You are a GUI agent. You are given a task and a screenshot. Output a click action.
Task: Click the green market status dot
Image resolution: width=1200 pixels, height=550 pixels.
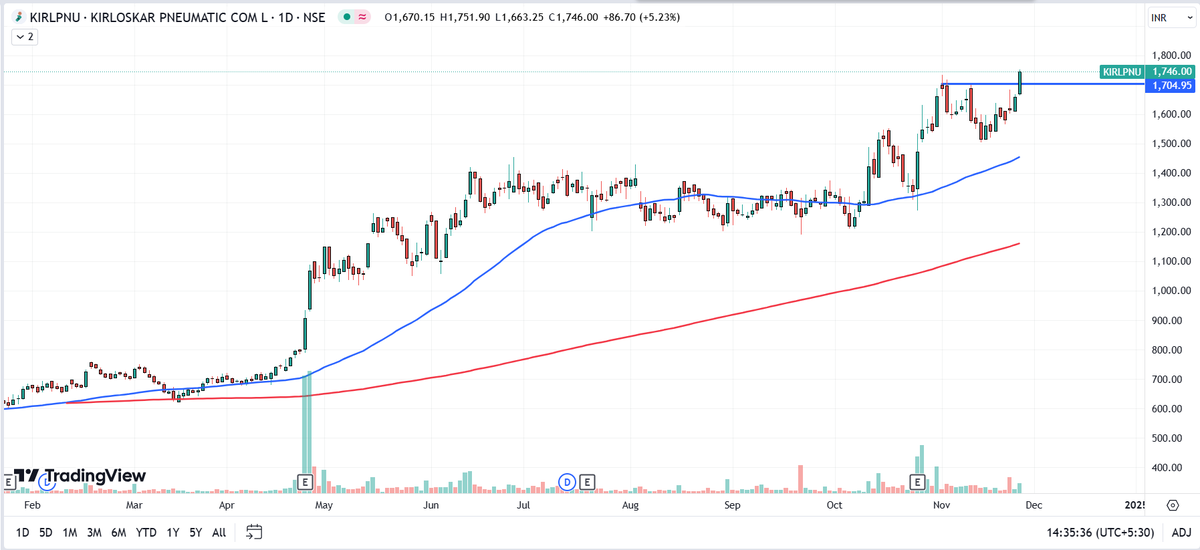pos(345,17)
